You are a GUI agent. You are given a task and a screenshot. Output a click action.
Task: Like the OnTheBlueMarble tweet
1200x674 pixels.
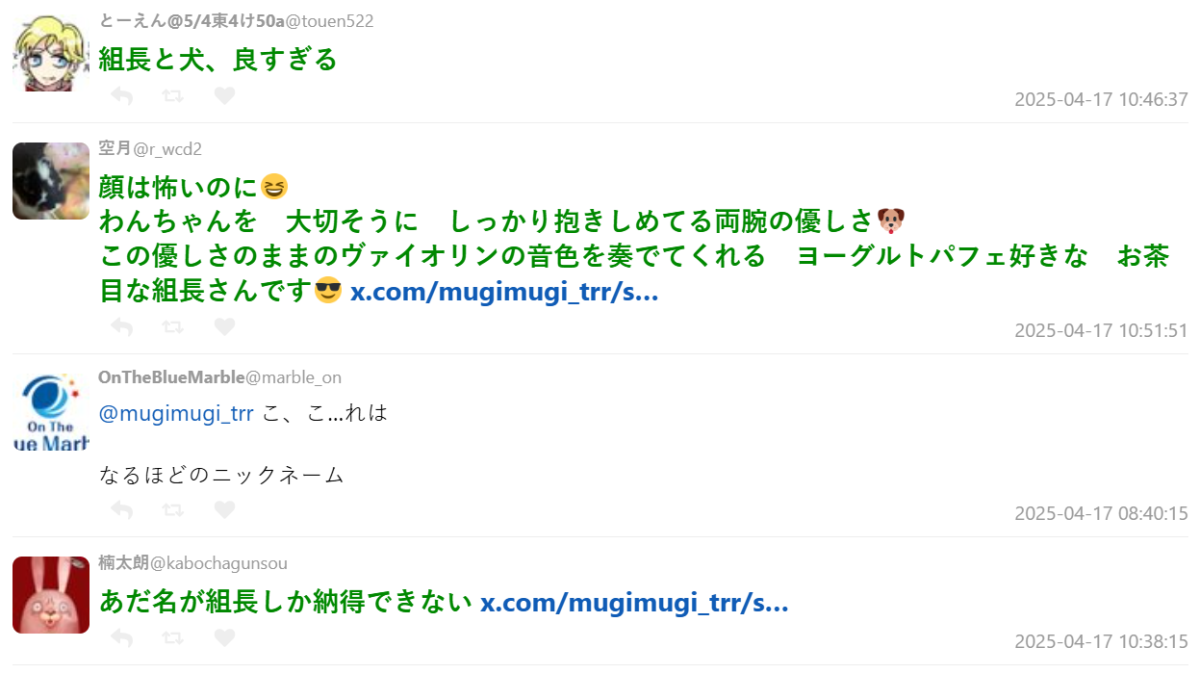coord(225,510)
